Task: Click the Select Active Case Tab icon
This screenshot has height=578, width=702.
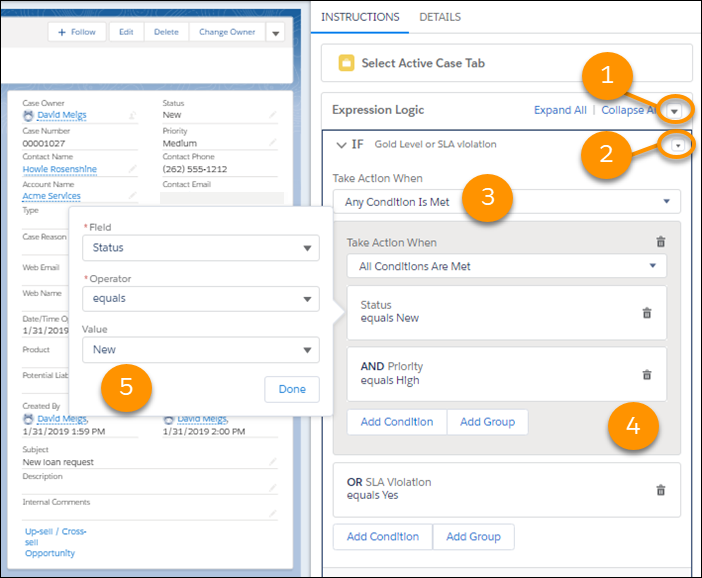Action: point(346,63)
